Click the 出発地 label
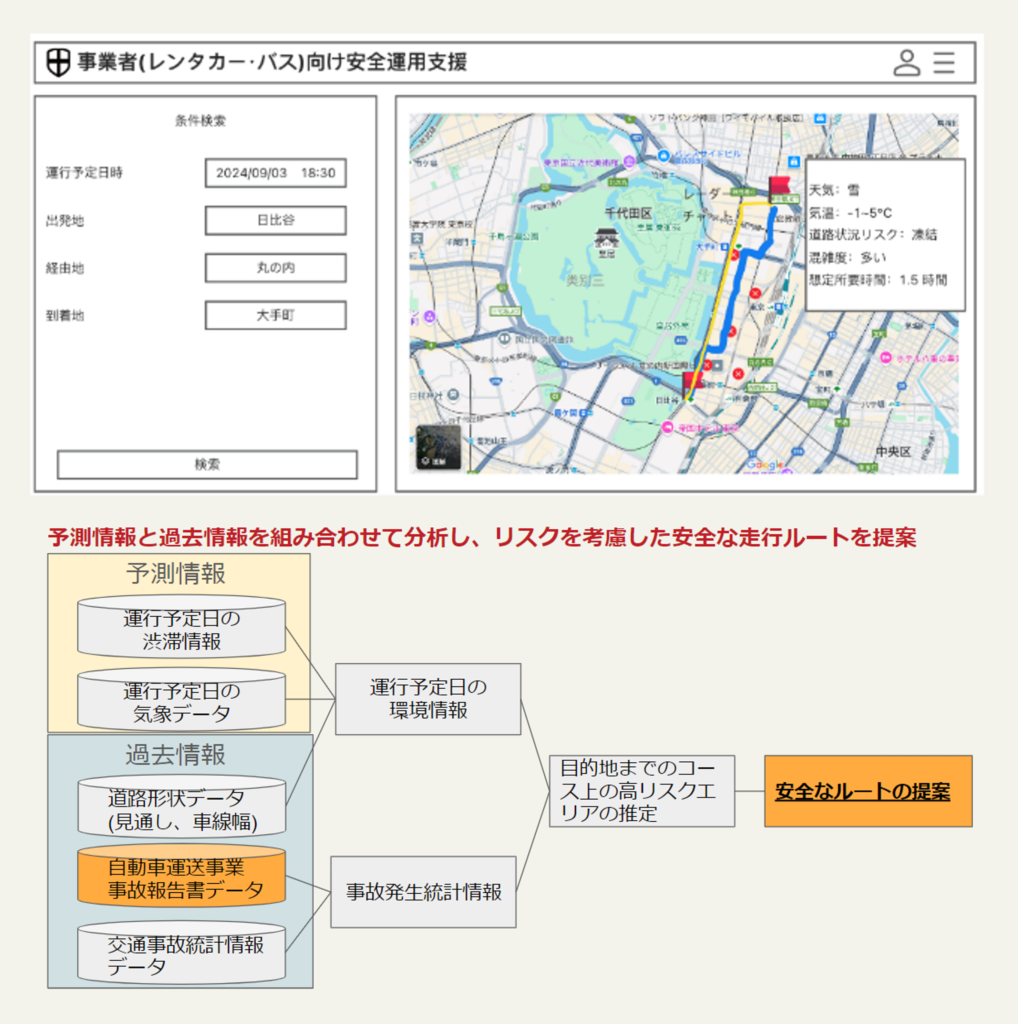This screenshot has width=1018, height=1024. (x=65, y=221)
